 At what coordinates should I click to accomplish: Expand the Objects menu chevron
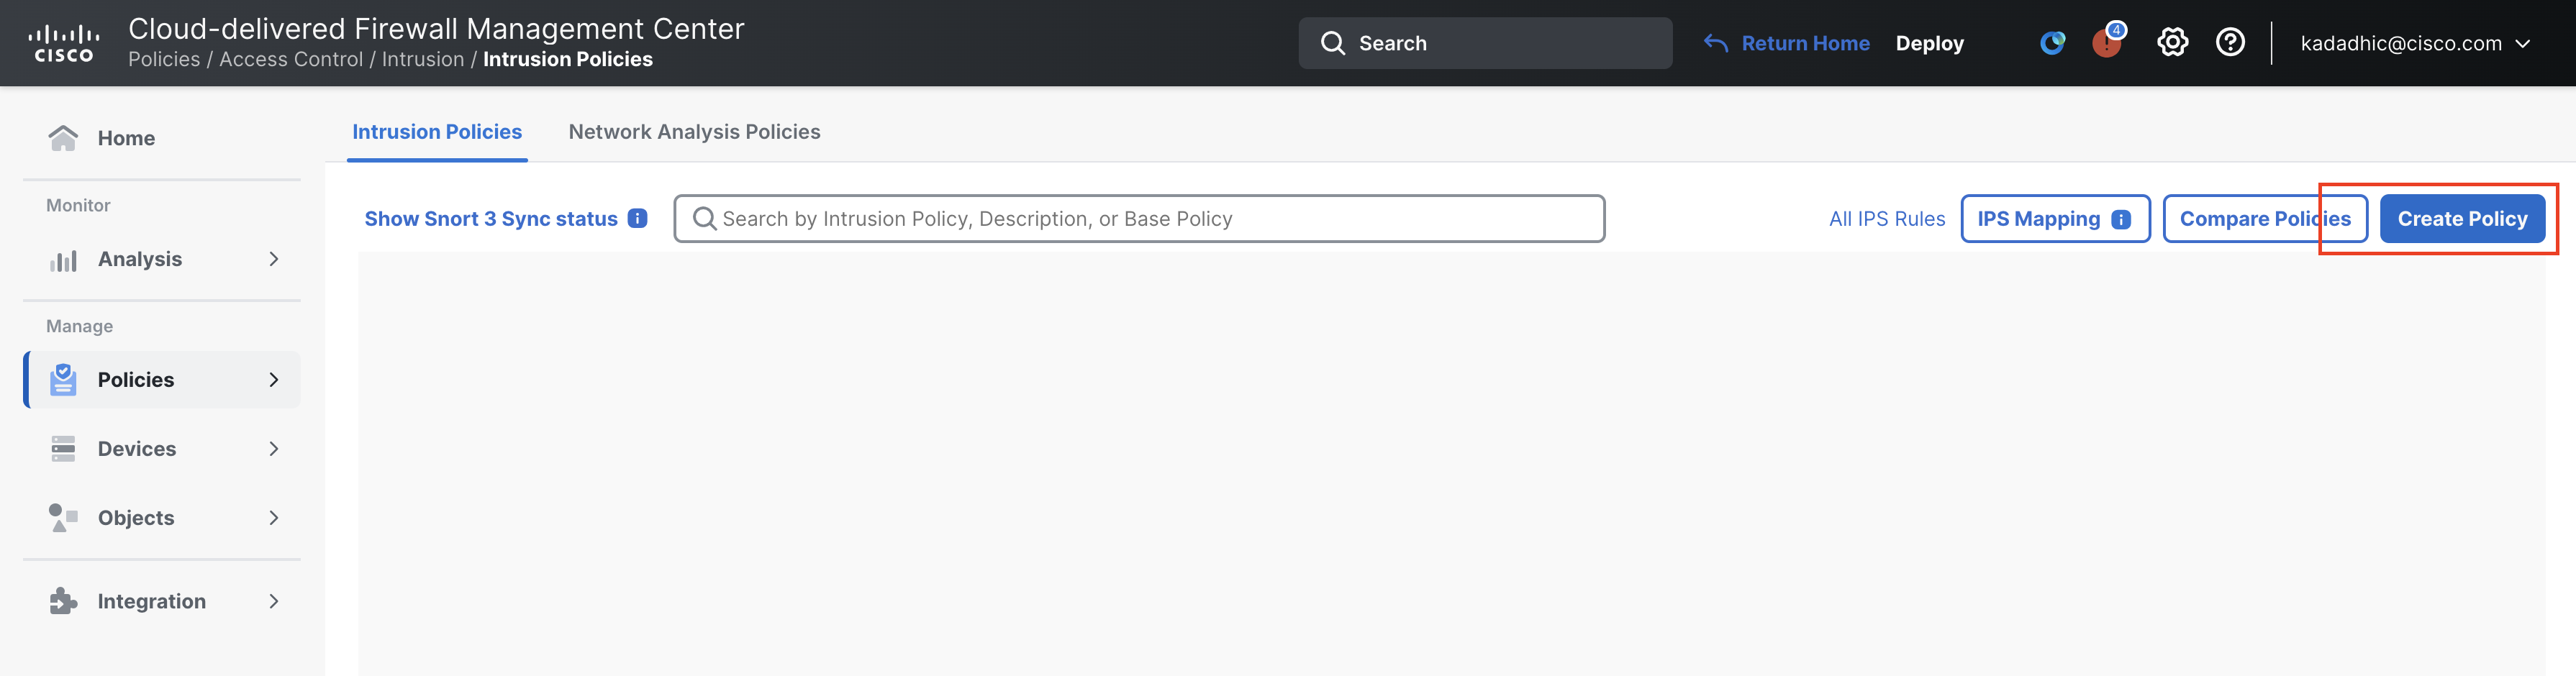pos(274,518)
